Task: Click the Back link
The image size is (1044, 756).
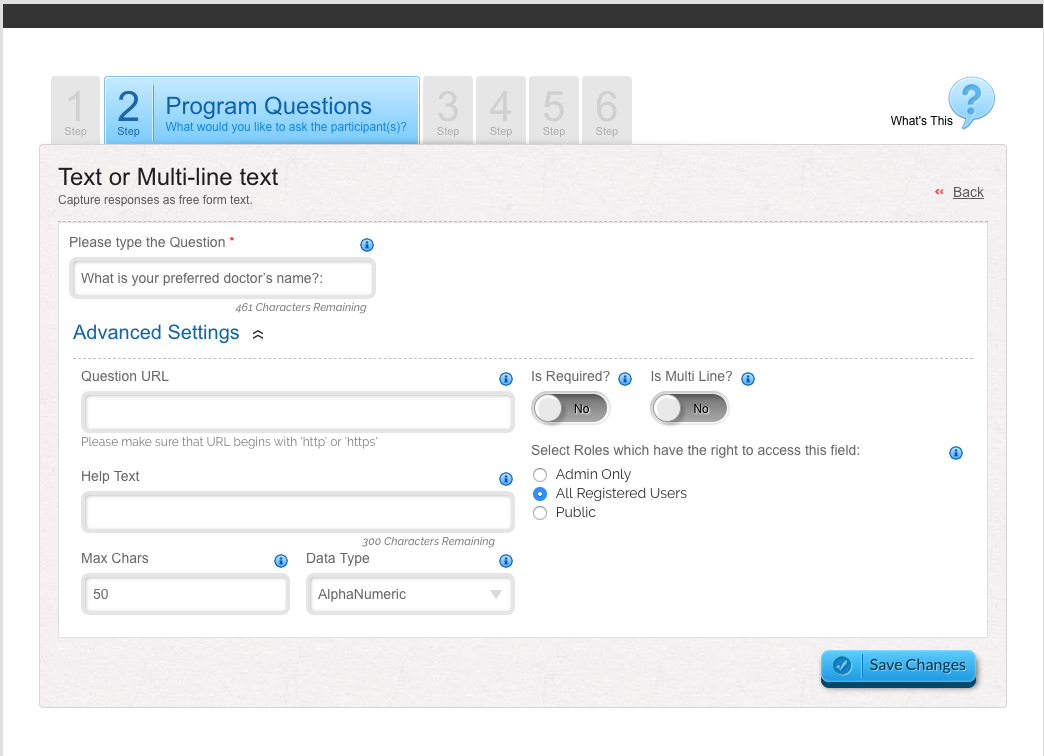Action: 969,192
